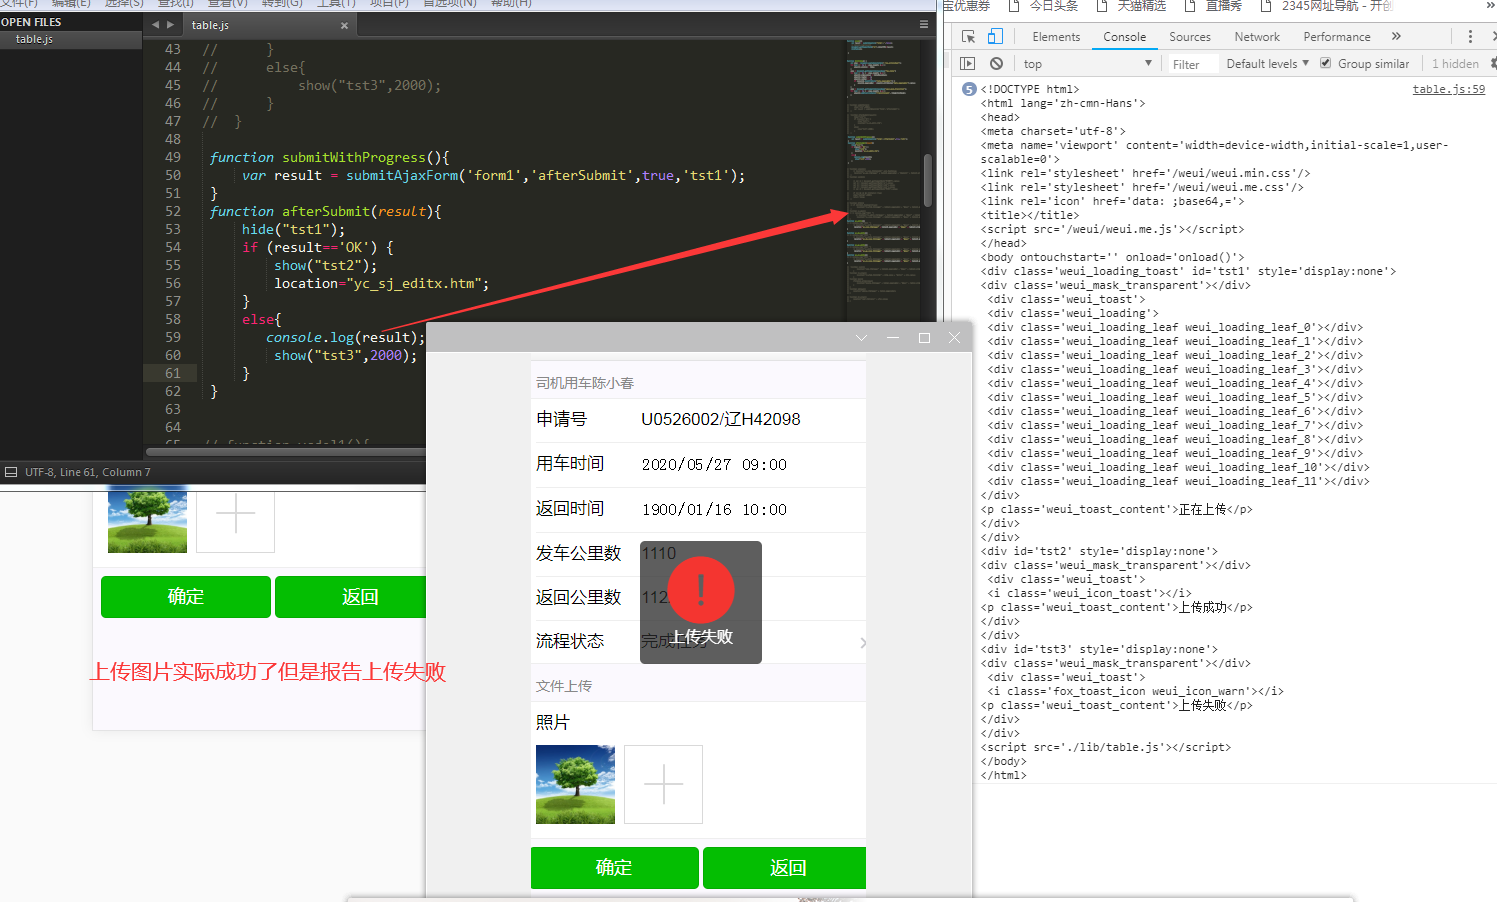Image resolution: width=1497 pixels, height=902 pixels.
Task: Click the 司机用车陈小春 section header
Action: [x=585, y=383]
